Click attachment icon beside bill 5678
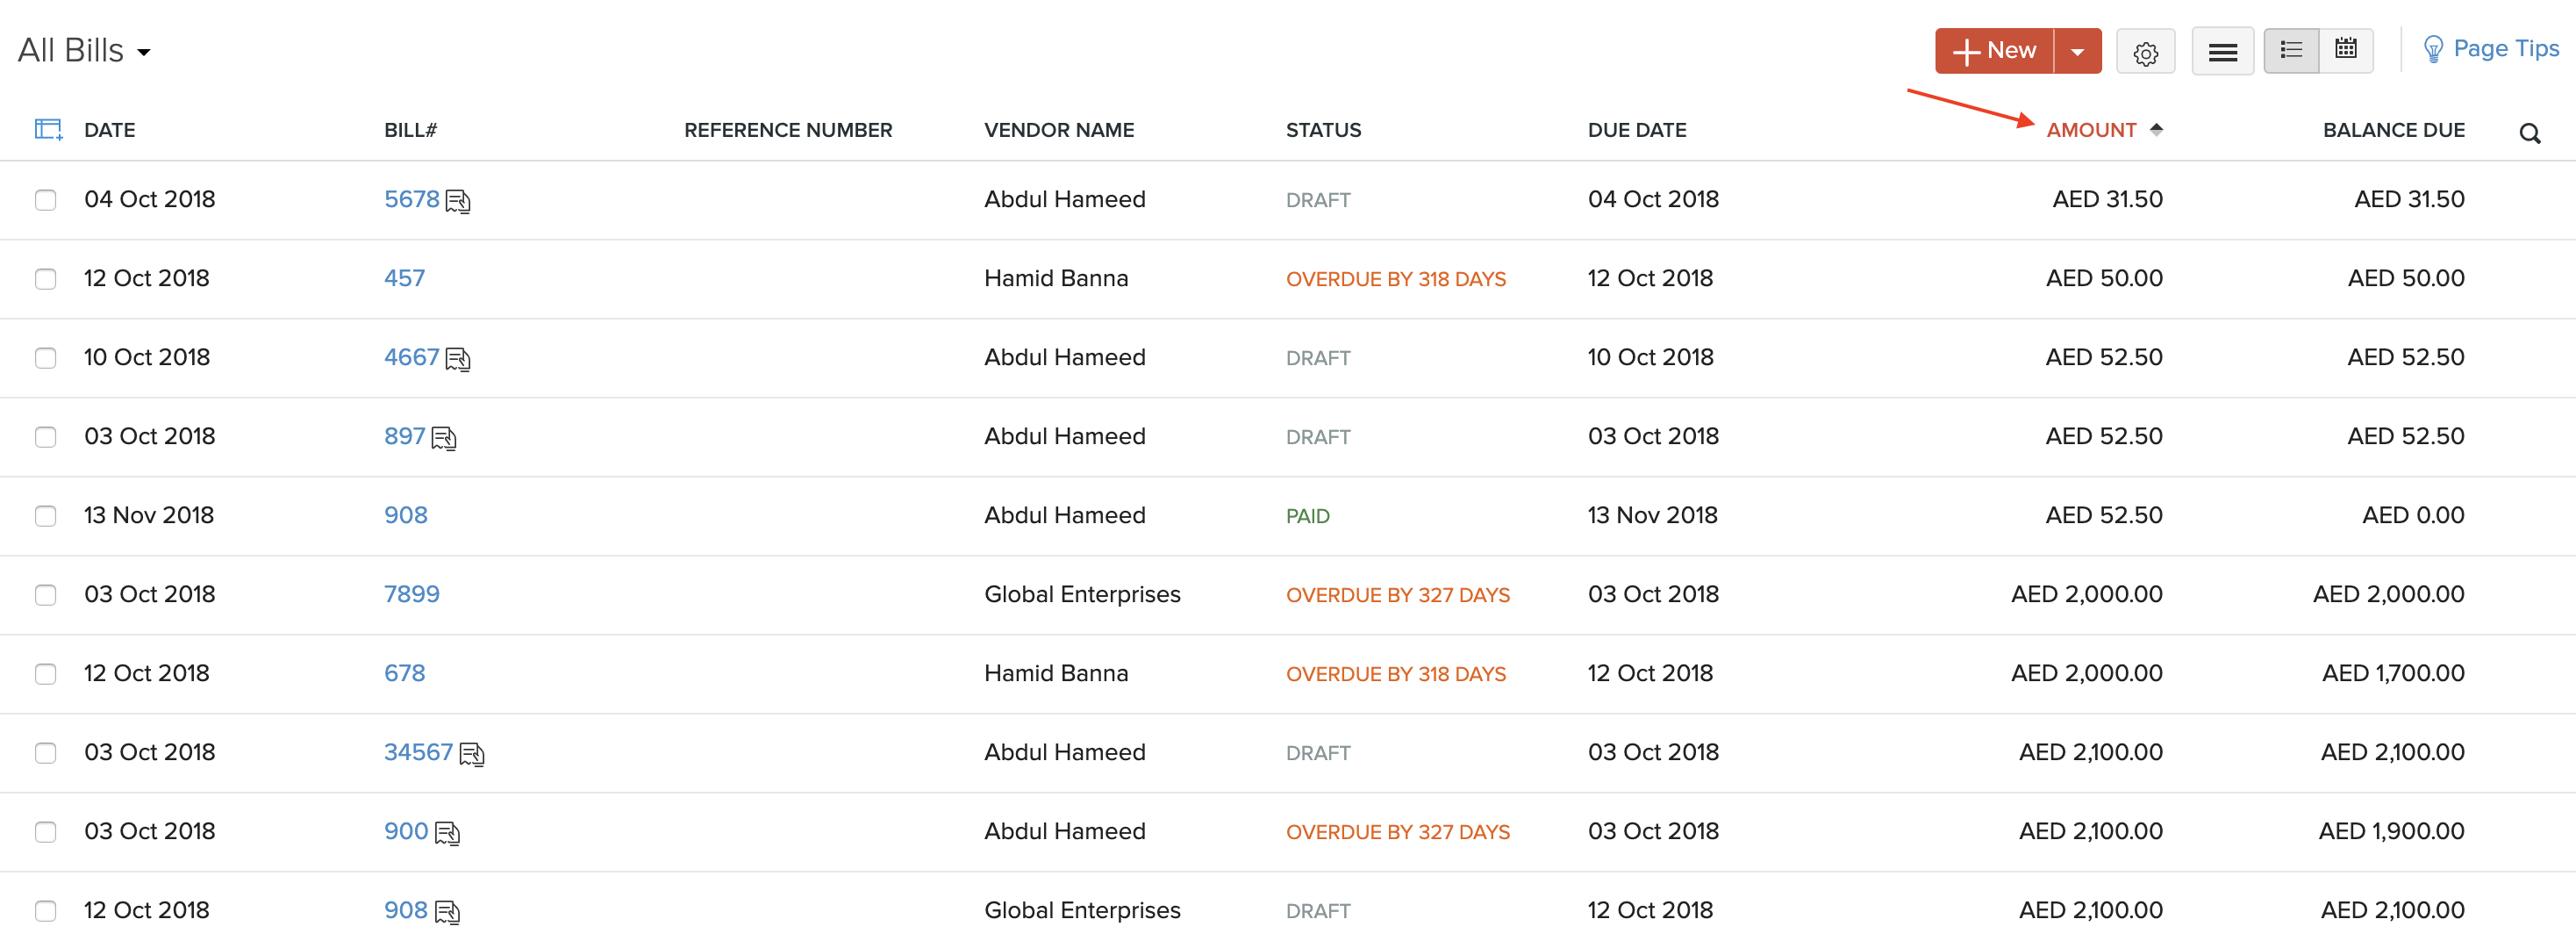The image size is (2576, 948). [x=458, y=201]
